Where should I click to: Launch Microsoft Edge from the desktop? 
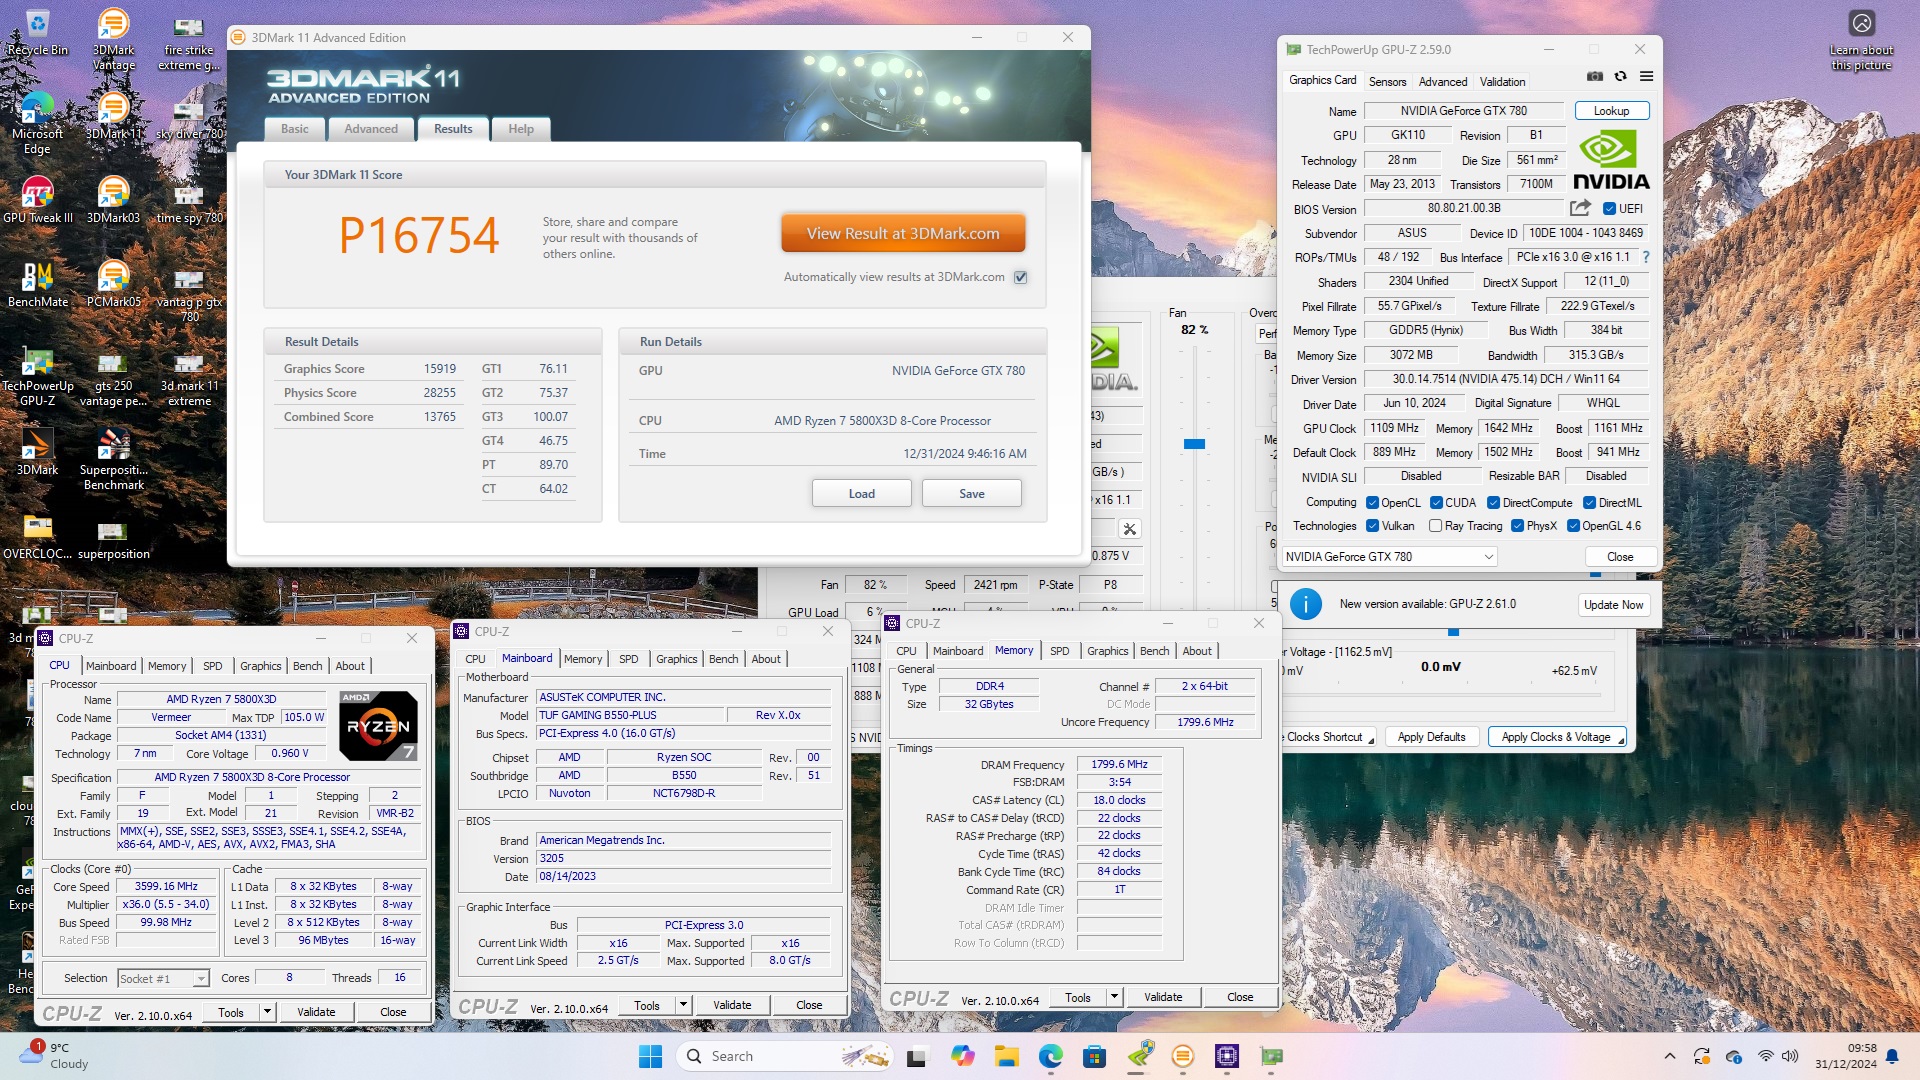(x=37, y=124)
